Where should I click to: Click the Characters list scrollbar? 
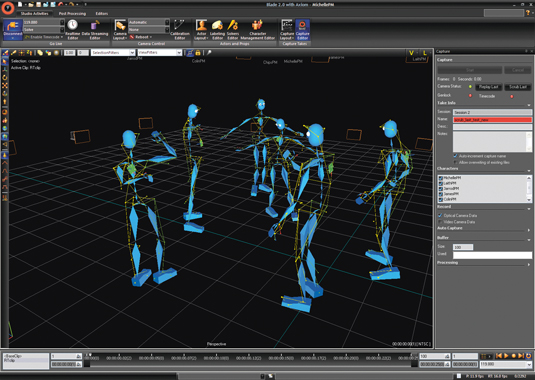coord(529,189)
